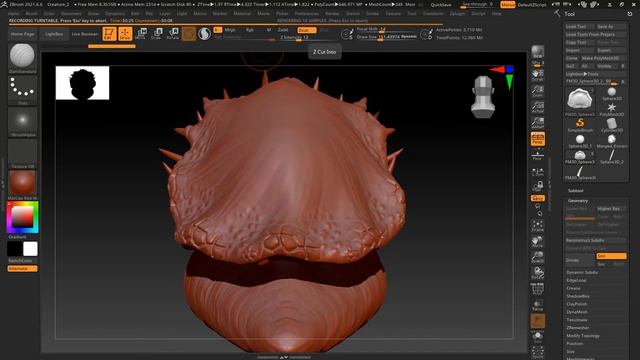The height and width of the screenshot is (360, 640).
Task: Open the Texture Off selector
Action: [22, 153]
